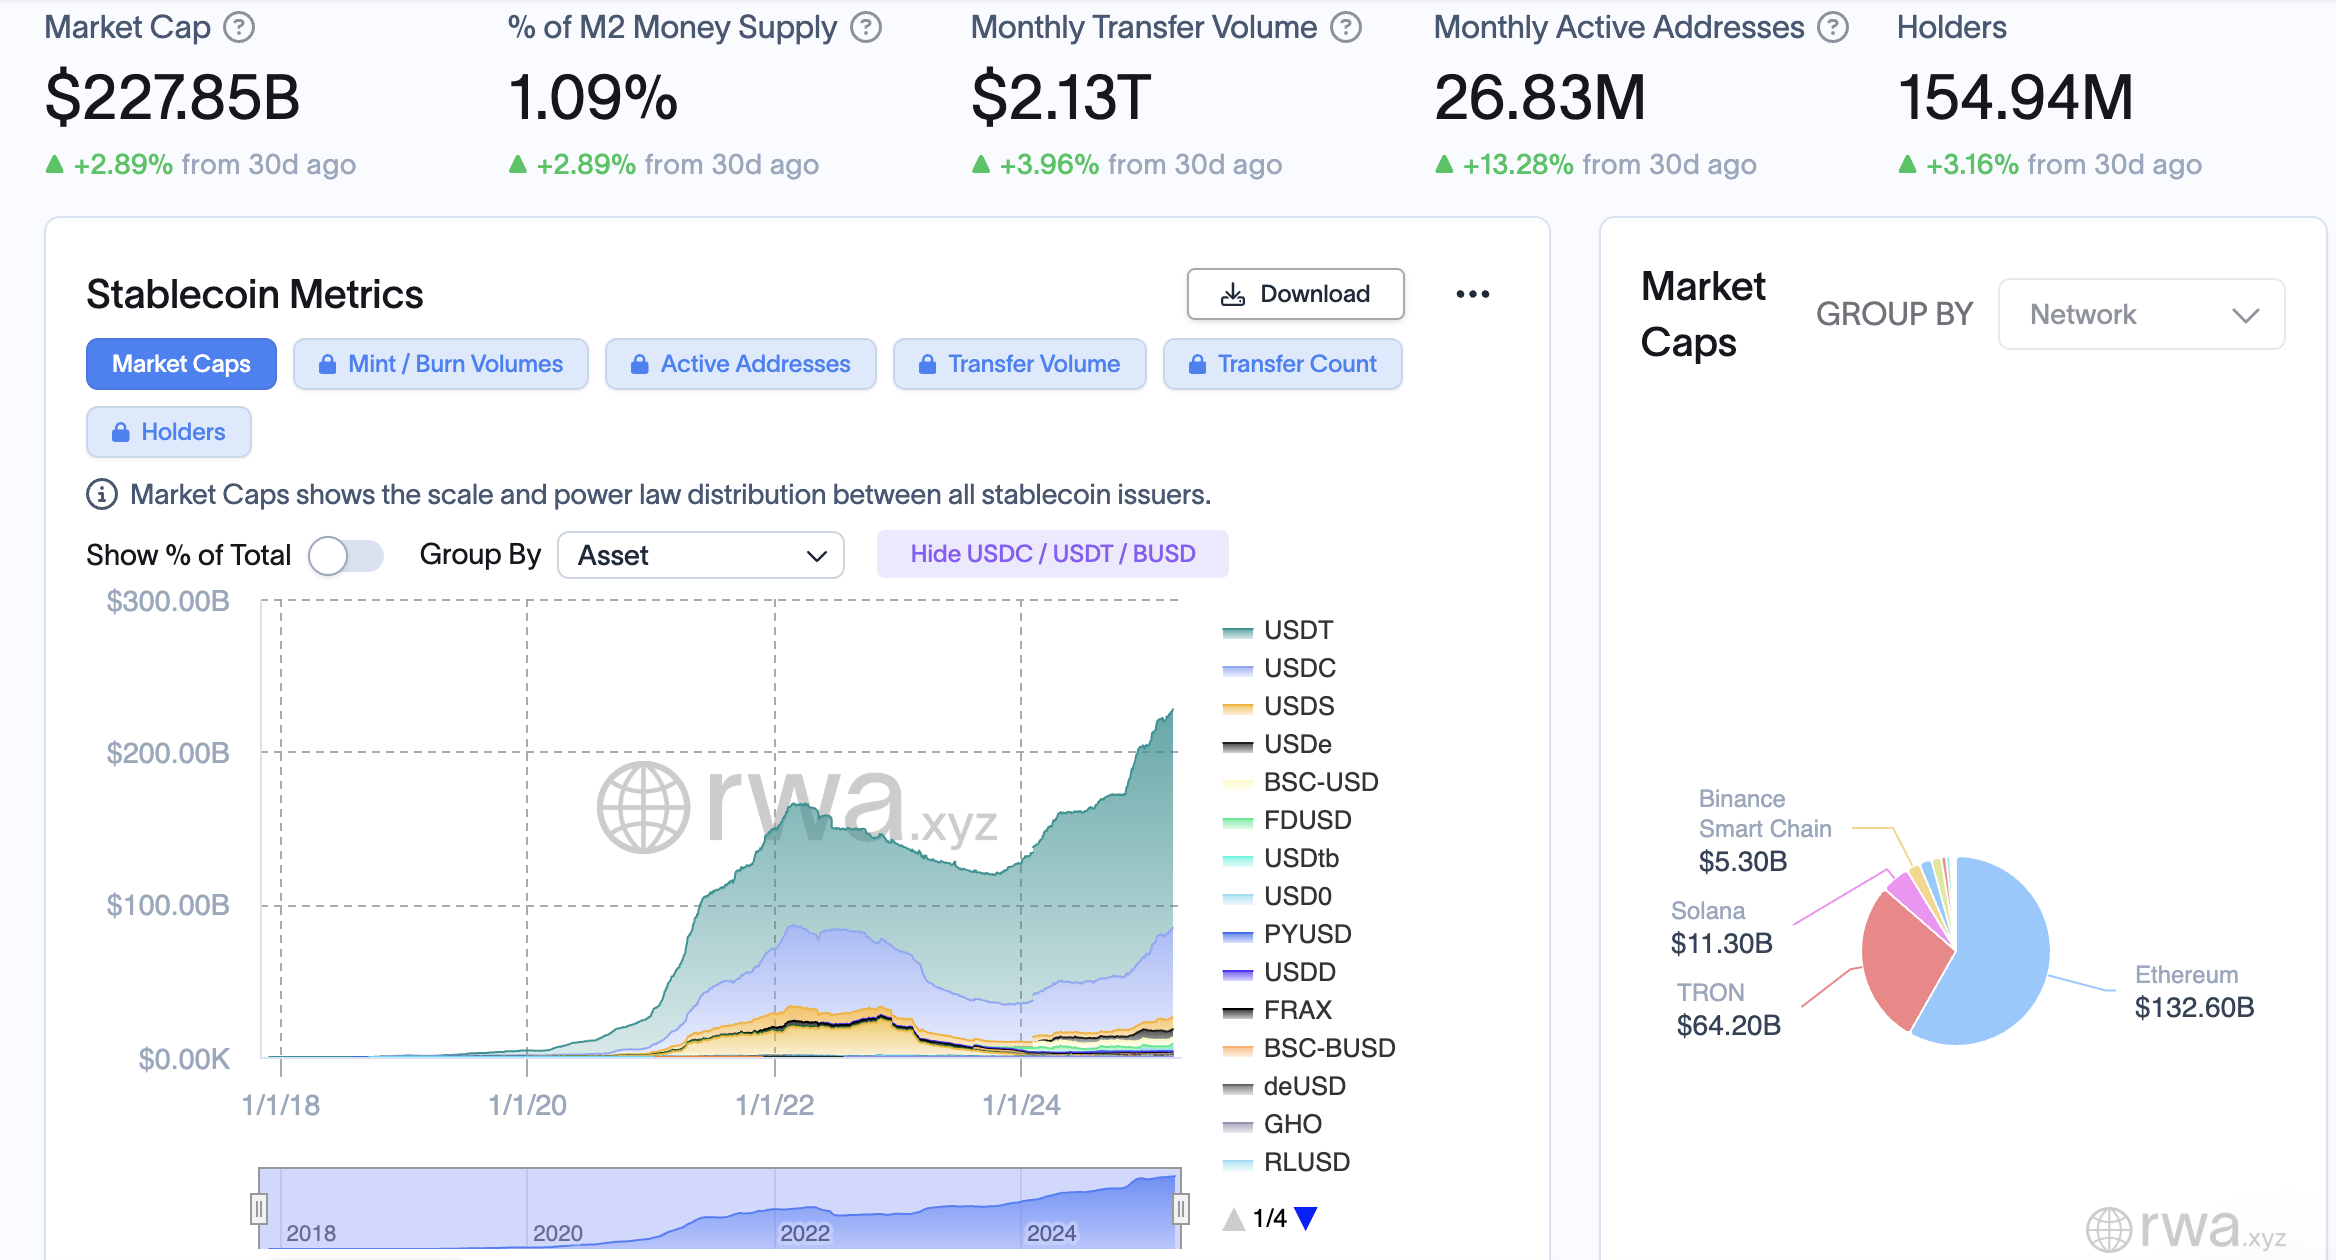The image size is (2336, 1260).
Task: Click Monthly Active Addresses help icon
Action: [1833, 28]
